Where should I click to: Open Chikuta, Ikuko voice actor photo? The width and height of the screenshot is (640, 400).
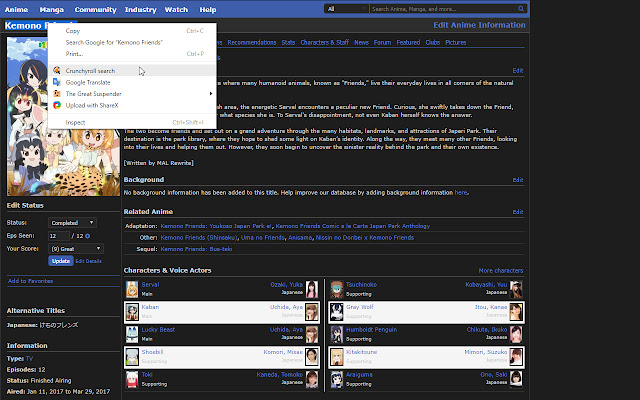516,334
